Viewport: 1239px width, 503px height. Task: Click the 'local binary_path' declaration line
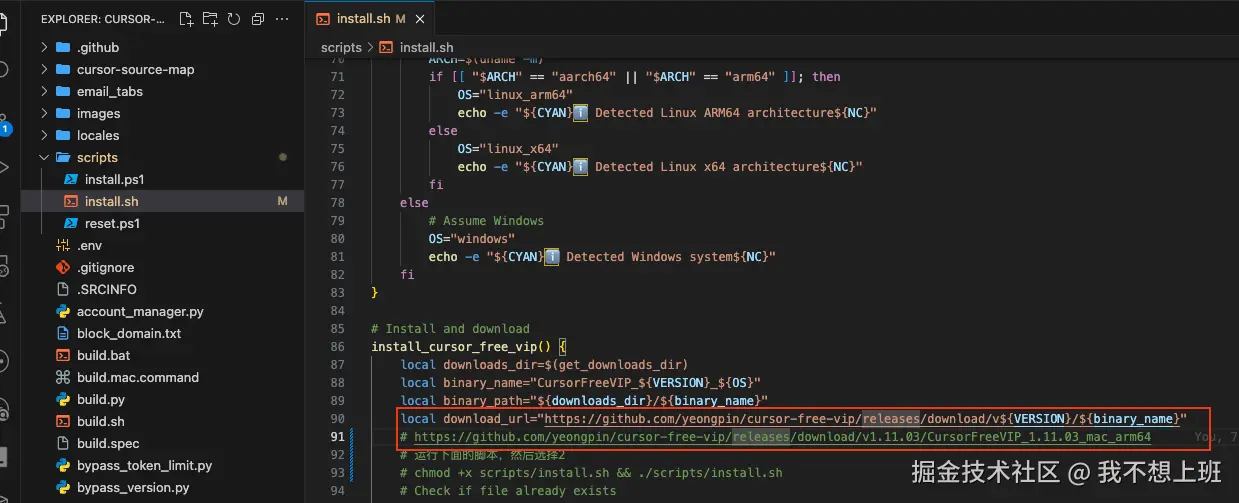[x=584, y=401]
